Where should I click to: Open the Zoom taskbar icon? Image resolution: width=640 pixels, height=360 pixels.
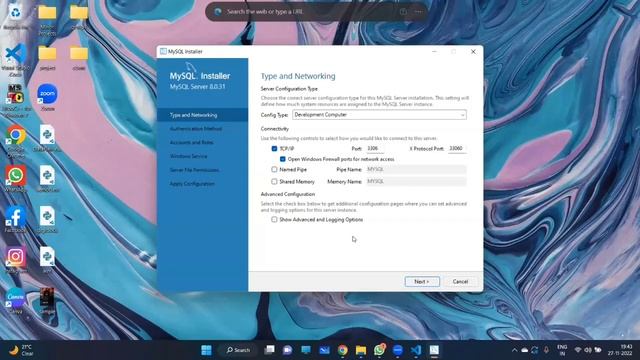[398, 350]
